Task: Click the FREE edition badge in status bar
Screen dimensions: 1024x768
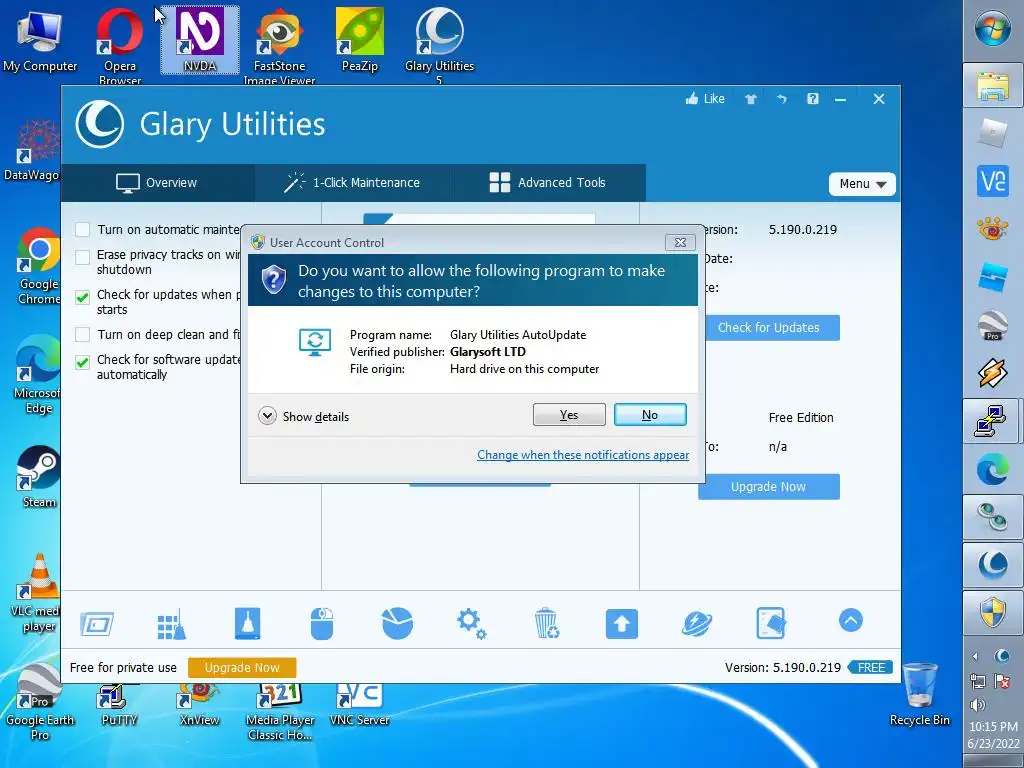Action: [x=871, y=667]
